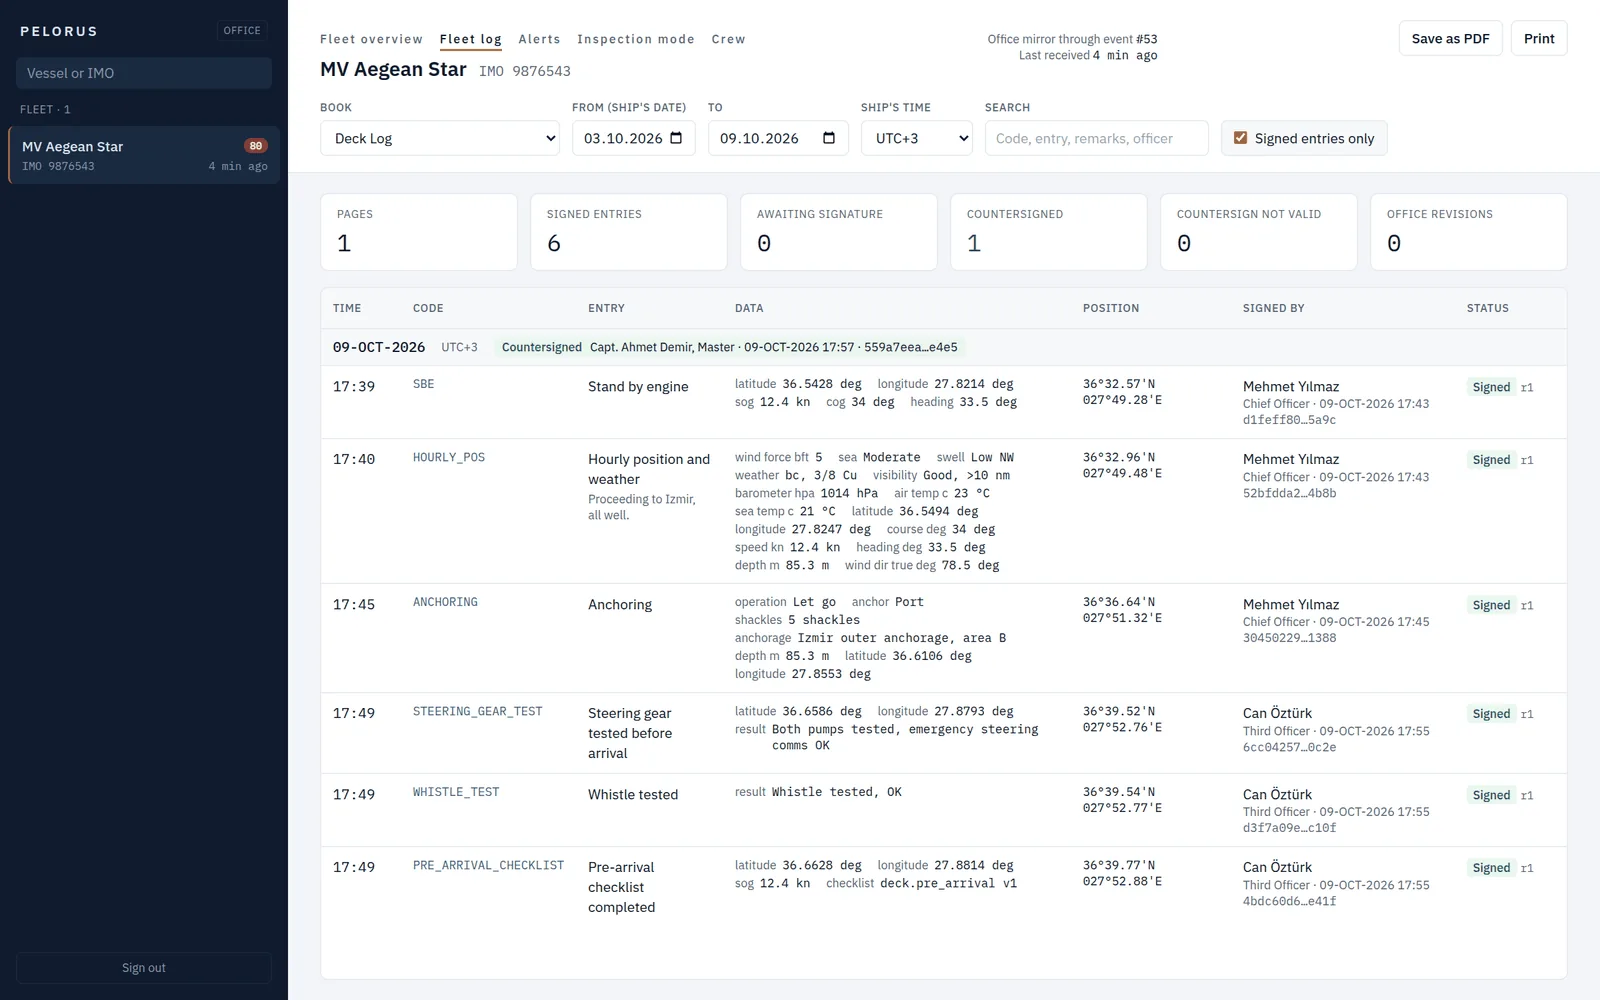
Task: Click the STEERING_GEAR_TEST code cell
Action: pos(478,711)
